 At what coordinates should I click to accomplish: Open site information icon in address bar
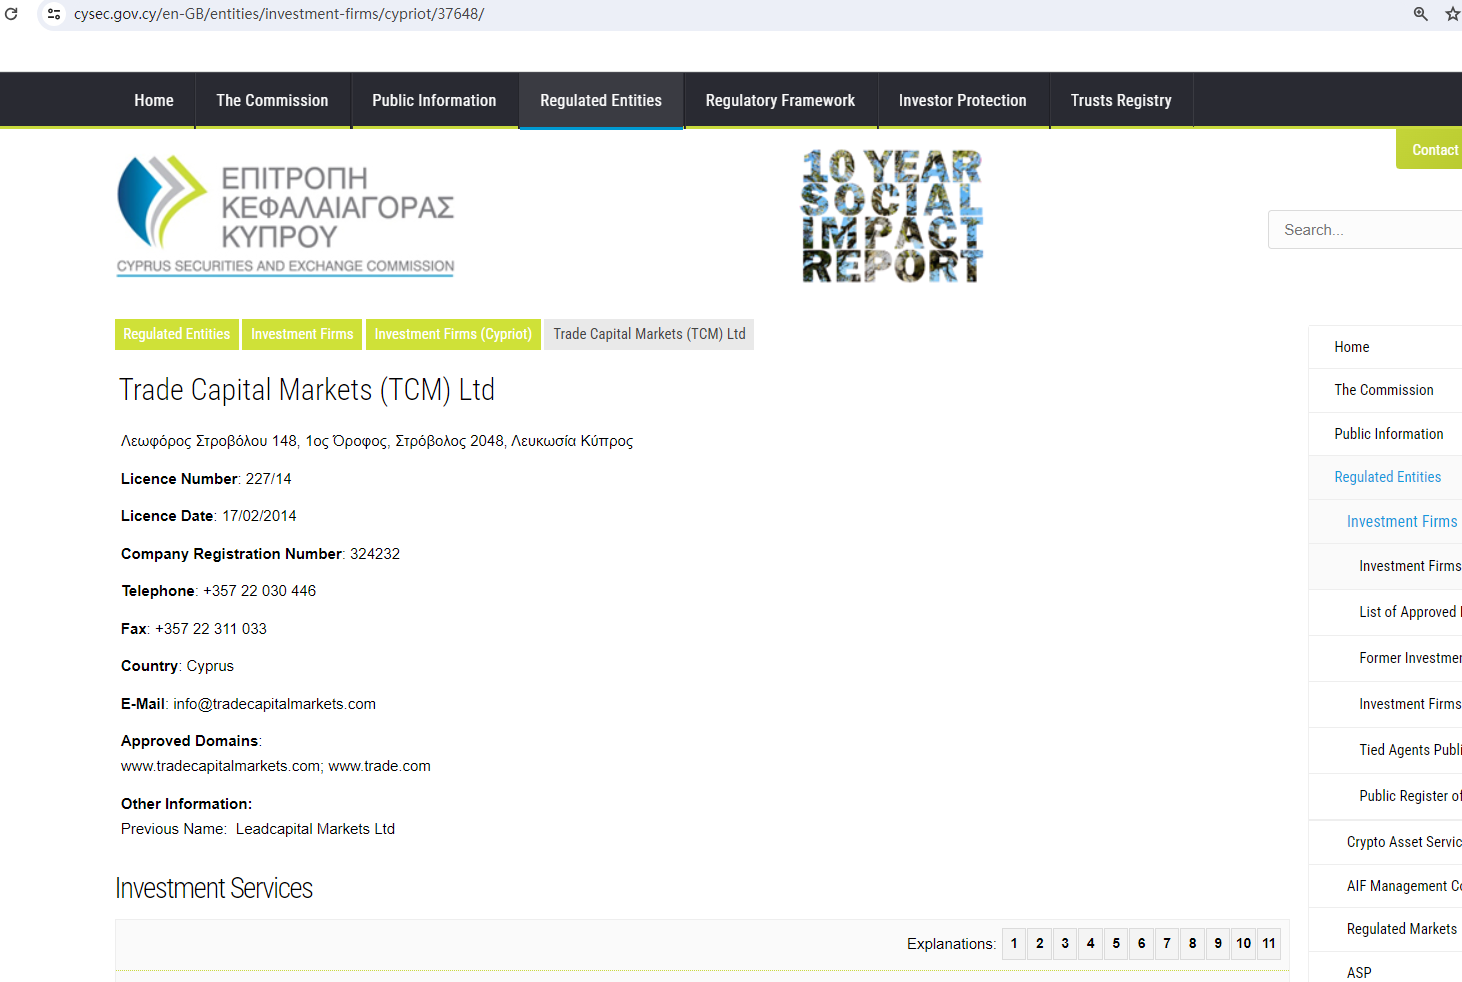[54, 14]
